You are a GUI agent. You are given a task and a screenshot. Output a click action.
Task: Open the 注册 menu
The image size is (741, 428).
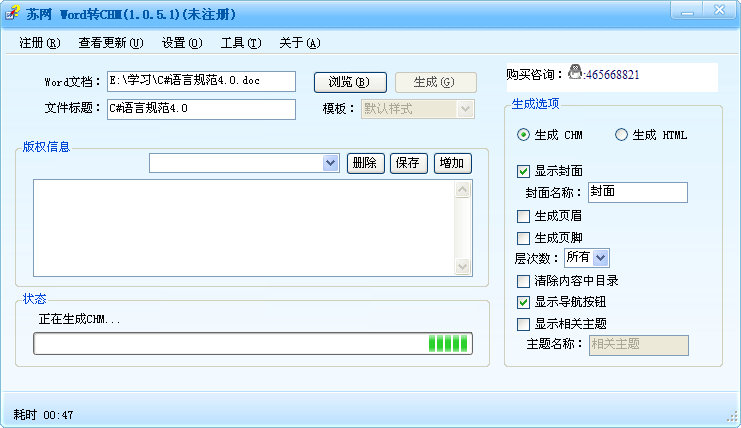tap(40, 43)
